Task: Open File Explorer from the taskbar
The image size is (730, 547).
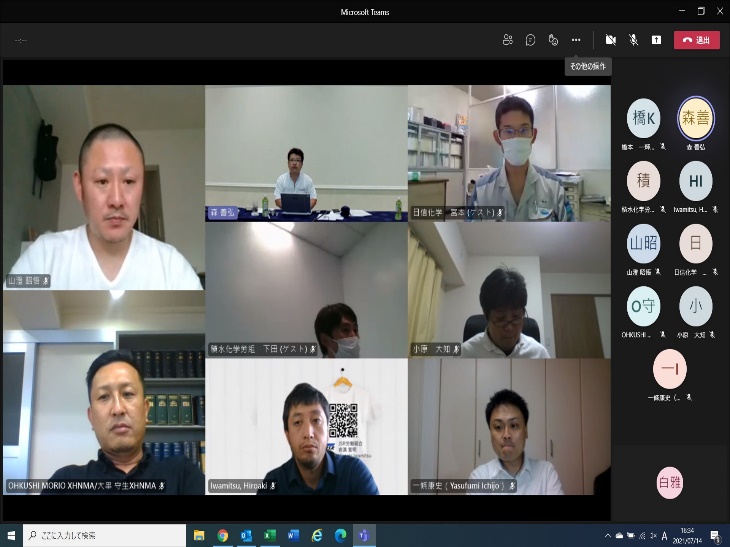Action: pyautogui.click(x=199, y=535)
